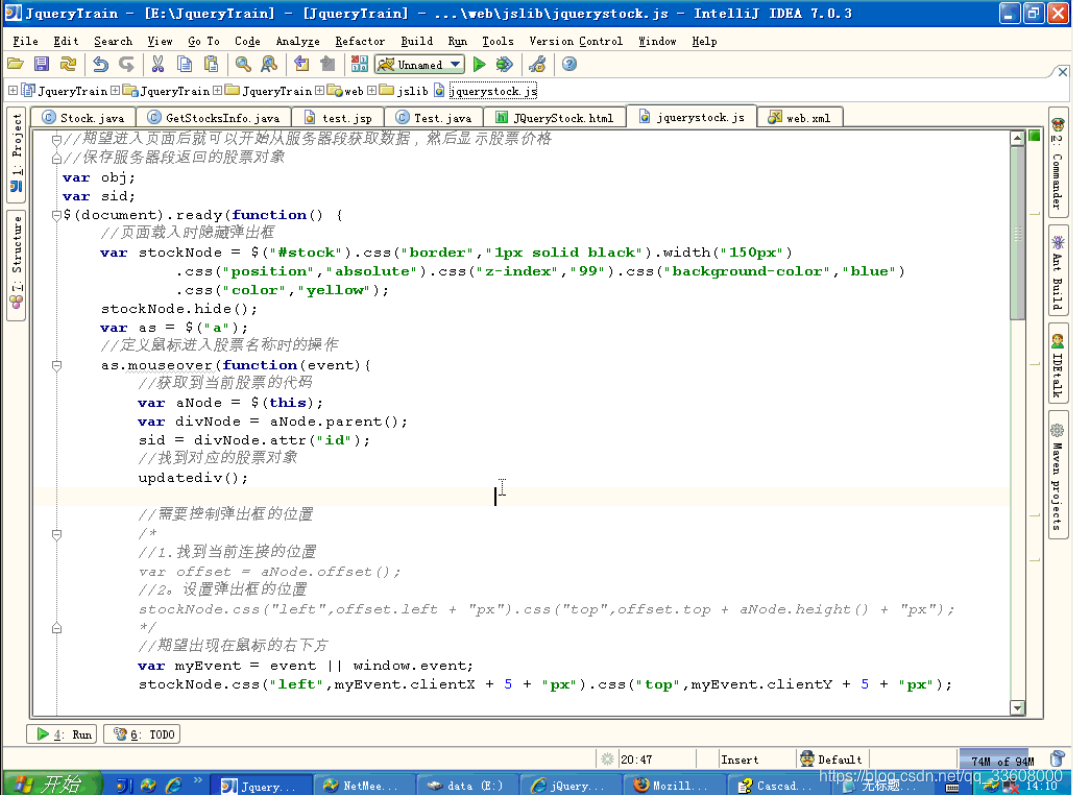1073x795 pixels.
Task: Click the Debug bug icon
Action: click(x=504, y=64)
